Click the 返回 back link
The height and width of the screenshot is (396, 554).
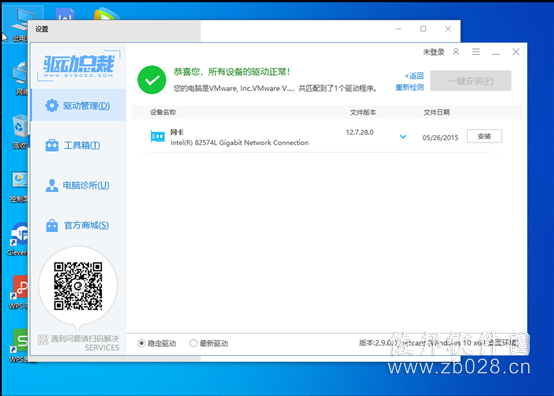click(414, 76)
